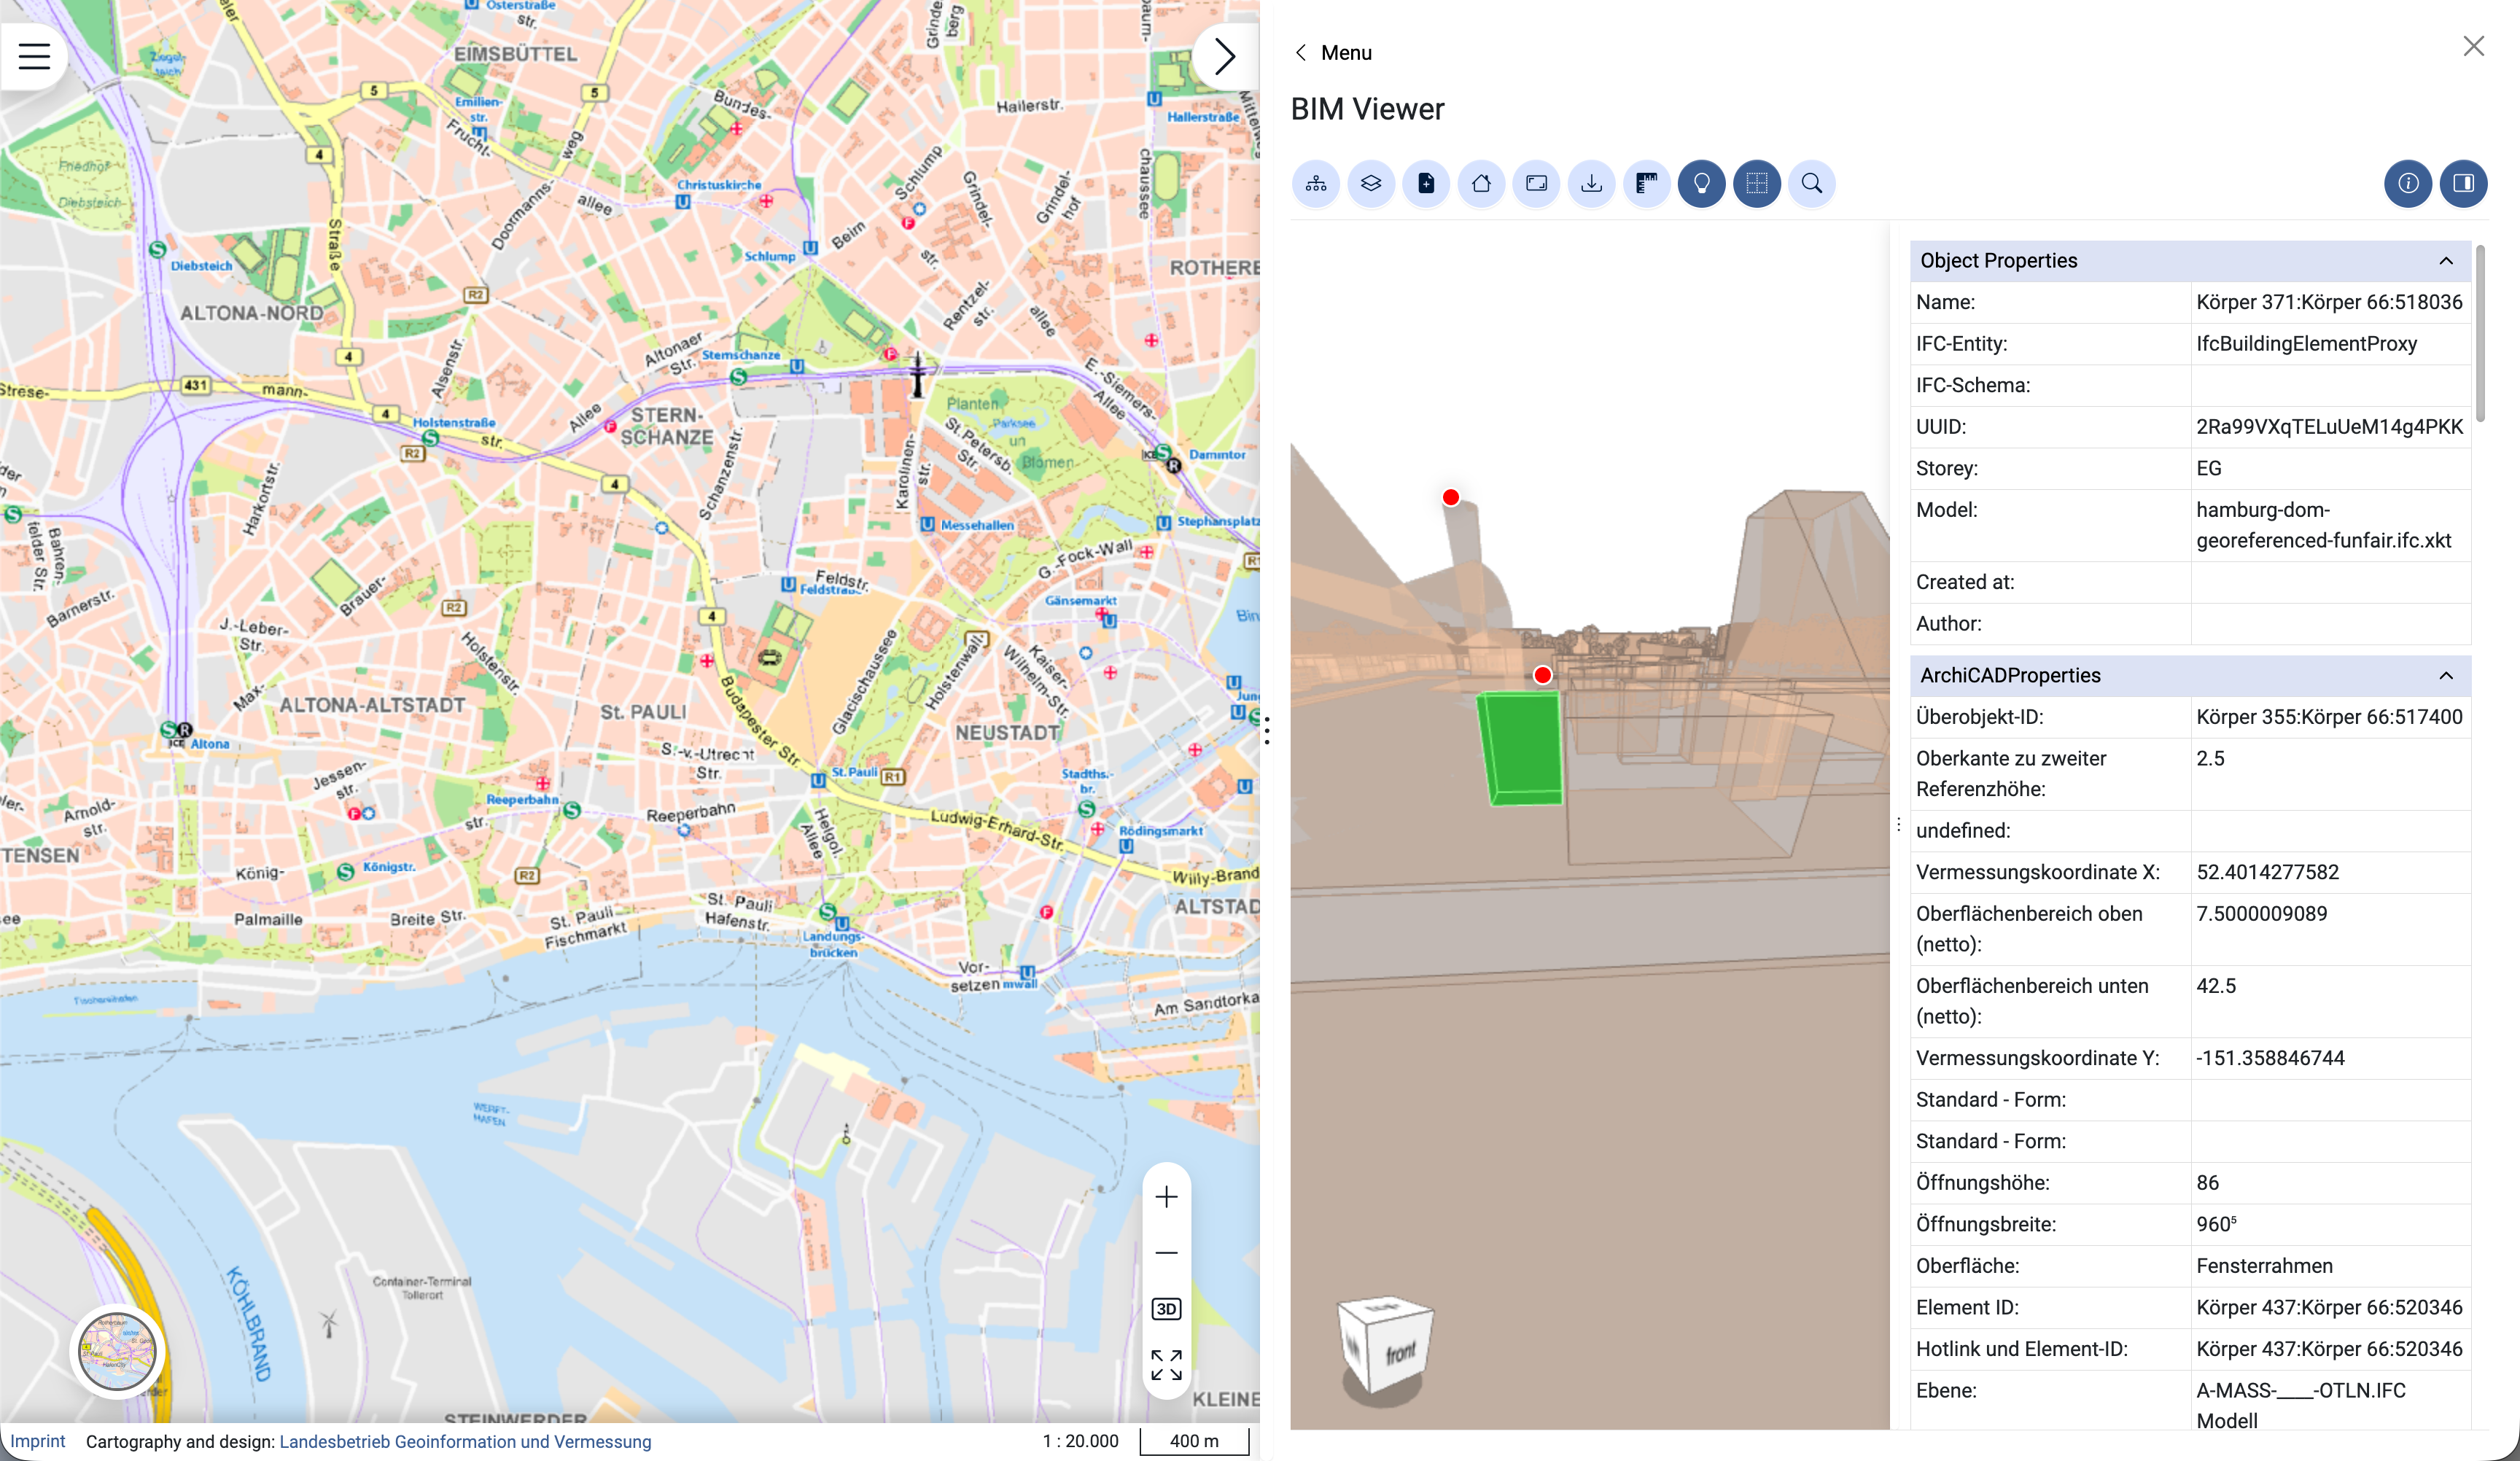Click the Oberflächenbereich unten value 42.5

pos(2216,986)
